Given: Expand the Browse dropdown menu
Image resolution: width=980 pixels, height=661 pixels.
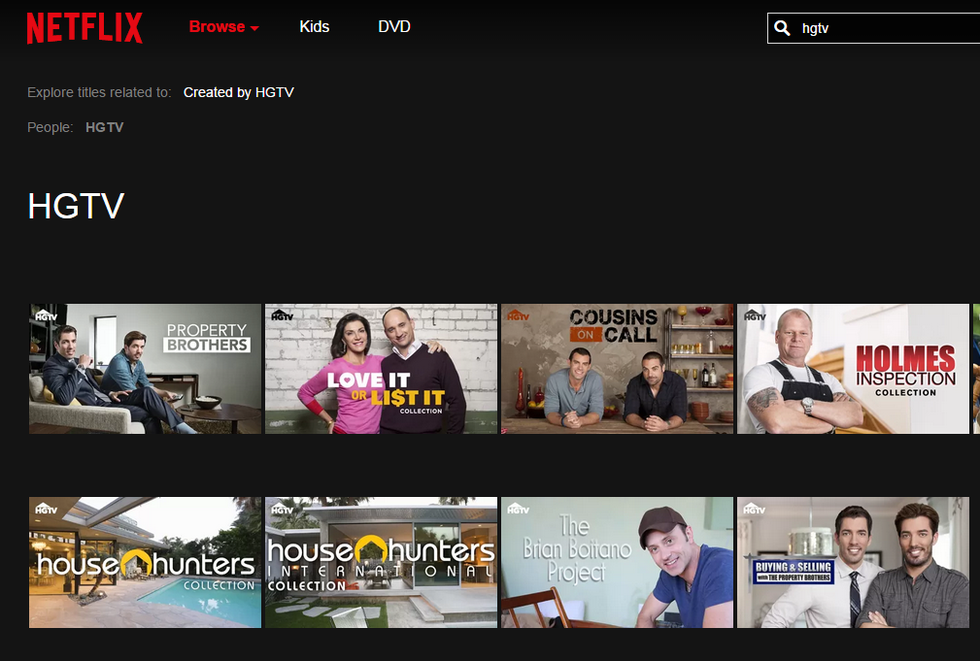Looking at the screenshot, I should pos(223,27).
